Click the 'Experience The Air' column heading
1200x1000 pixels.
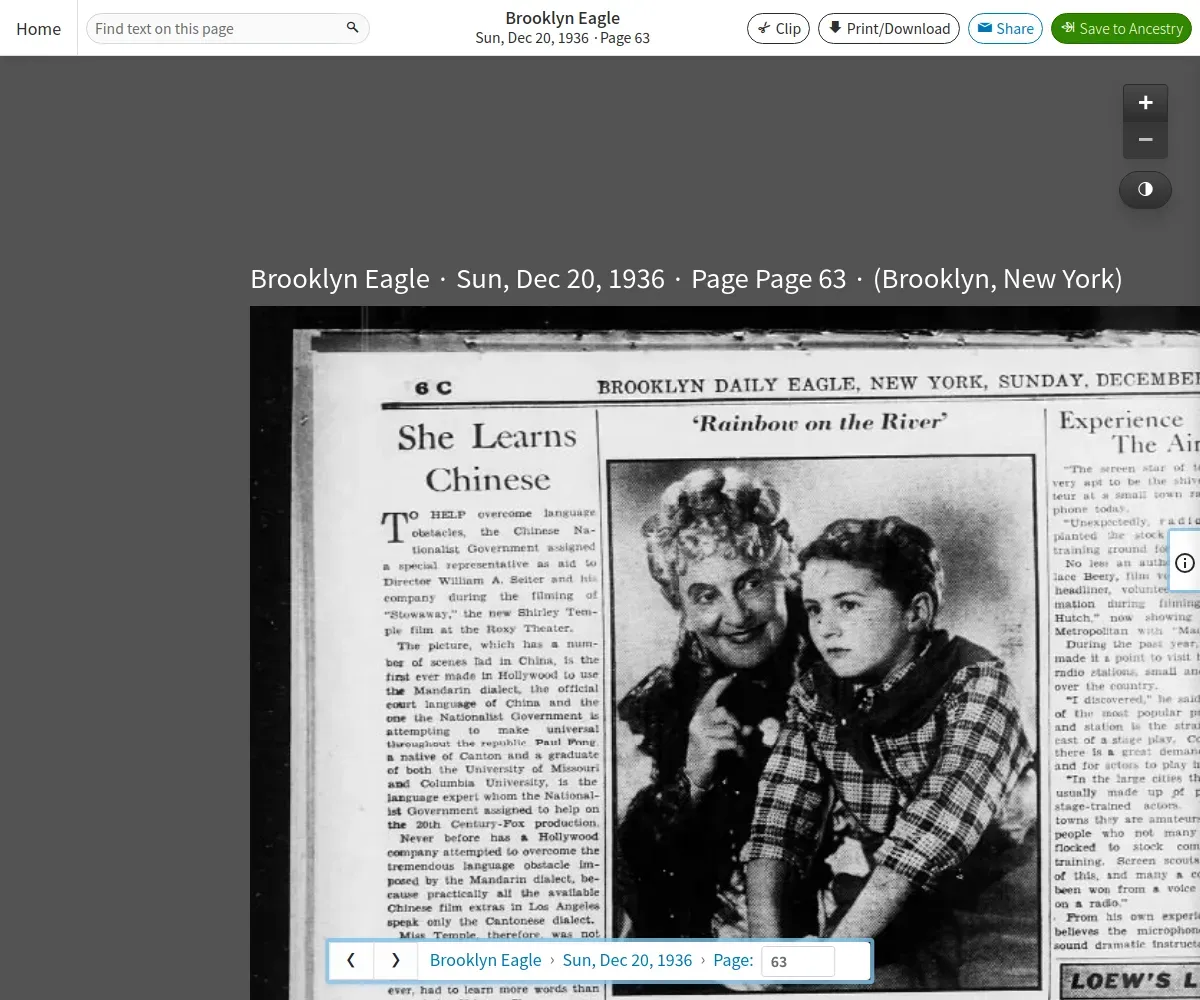point(1125,431)
